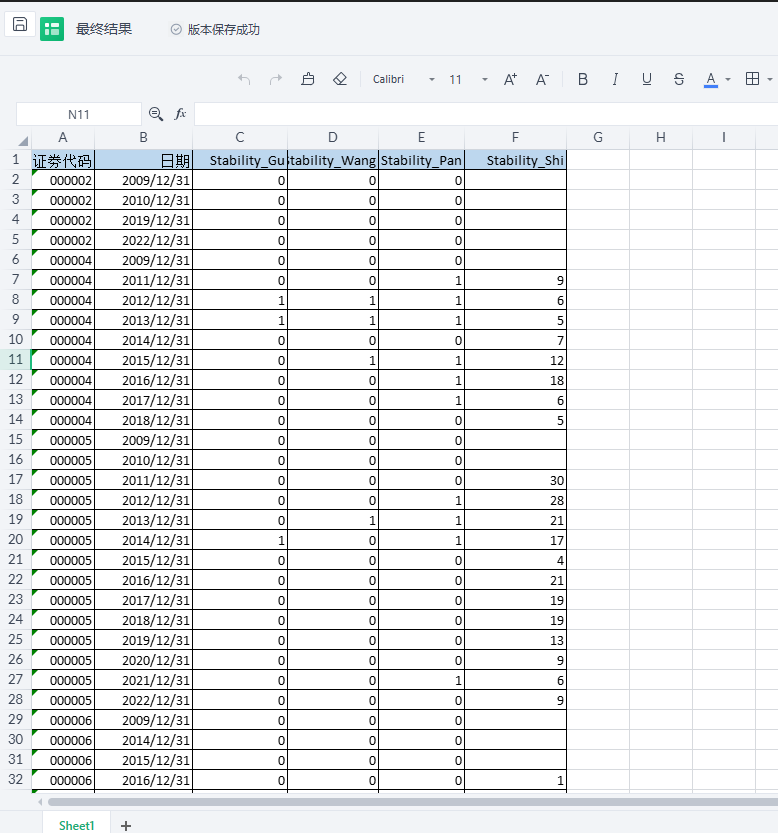Open the font size 11 dropdown

(x=485, y=79)
